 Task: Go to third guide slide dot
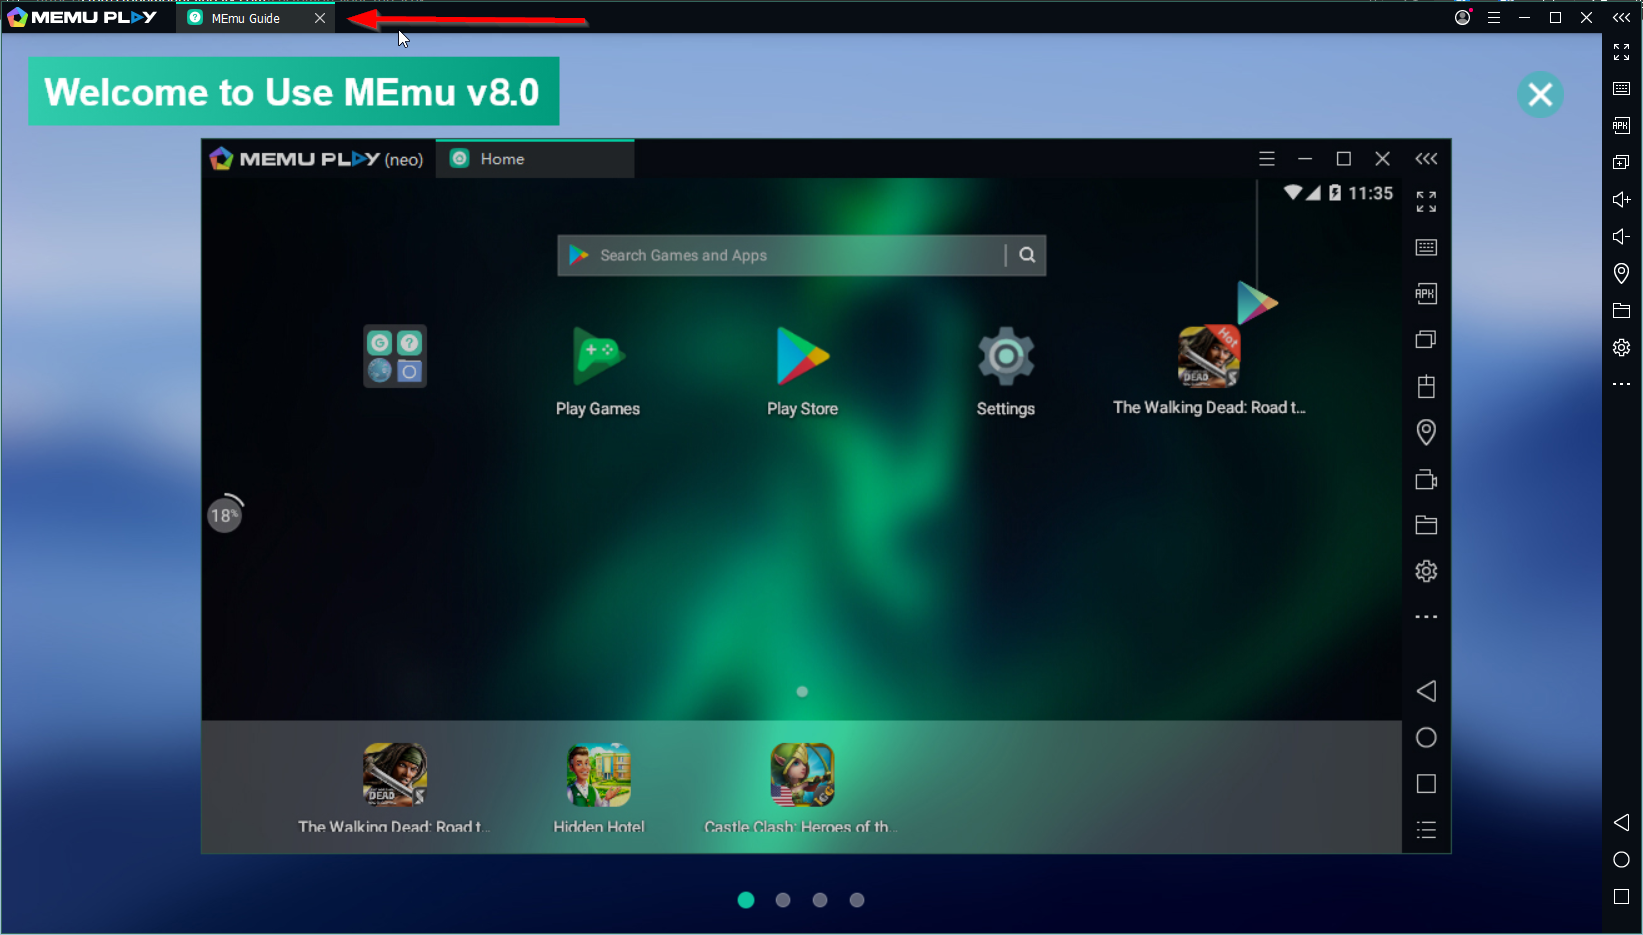pos(820,900)
